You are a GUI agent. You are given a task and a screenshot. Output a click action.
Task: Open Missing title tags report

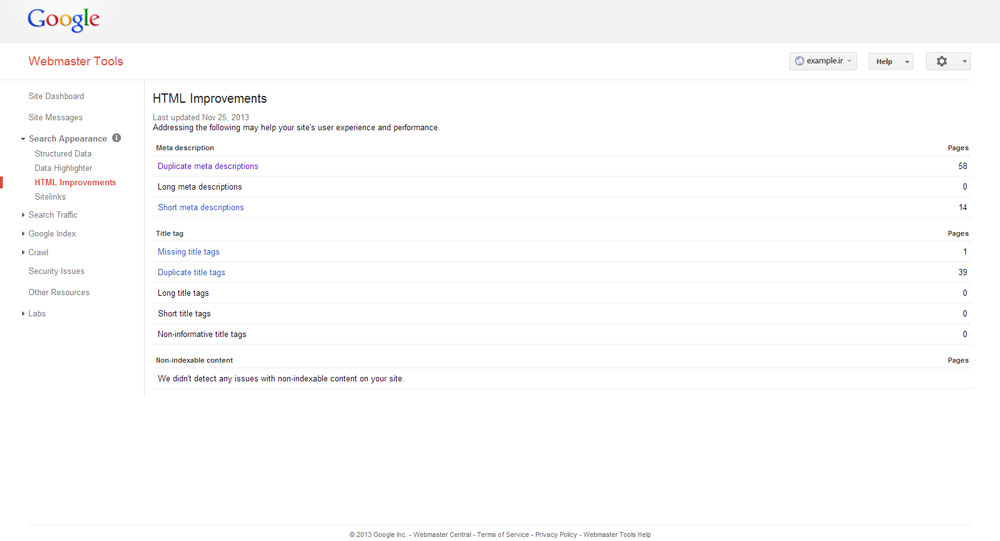pos(188,251)
